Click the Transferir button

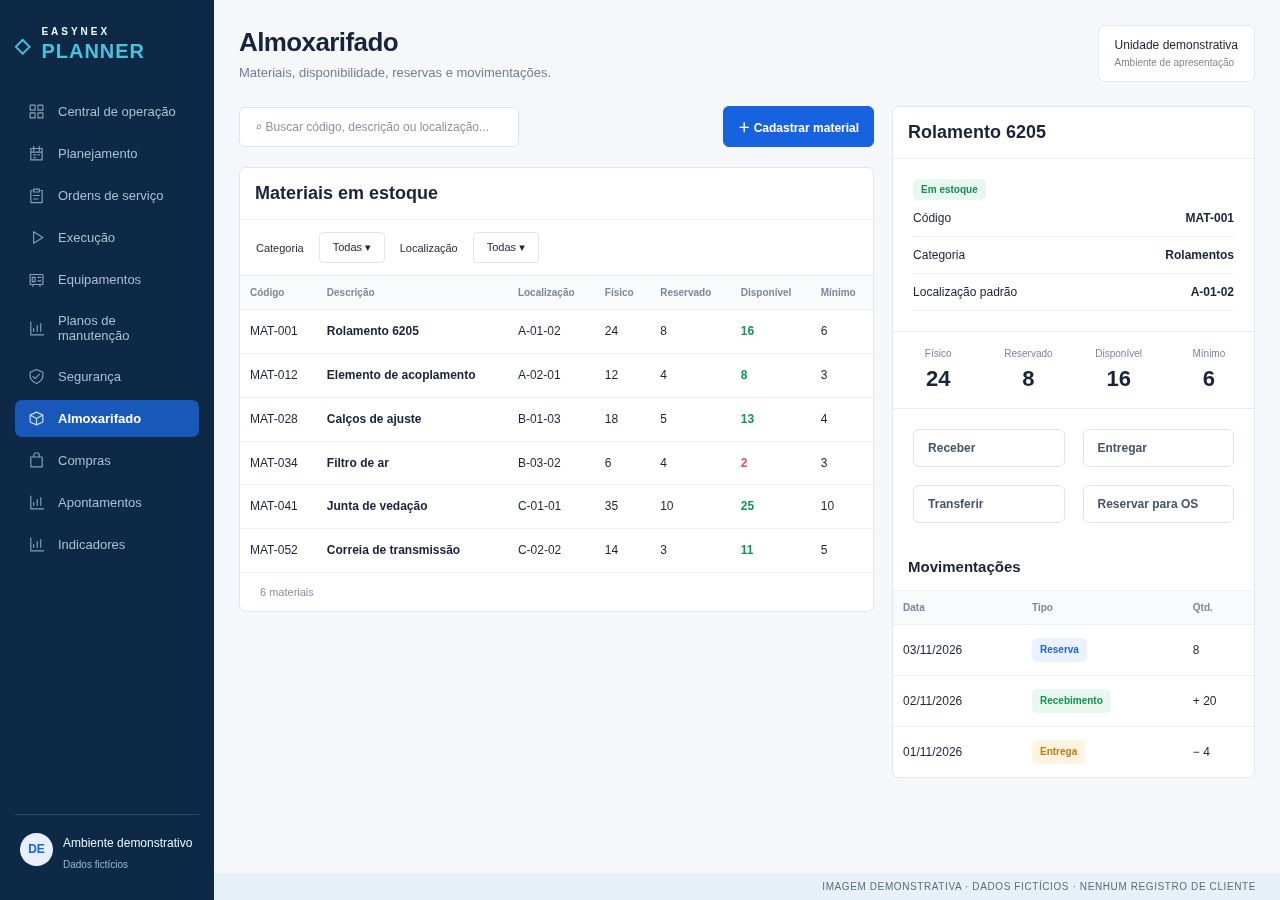[988, 504]
